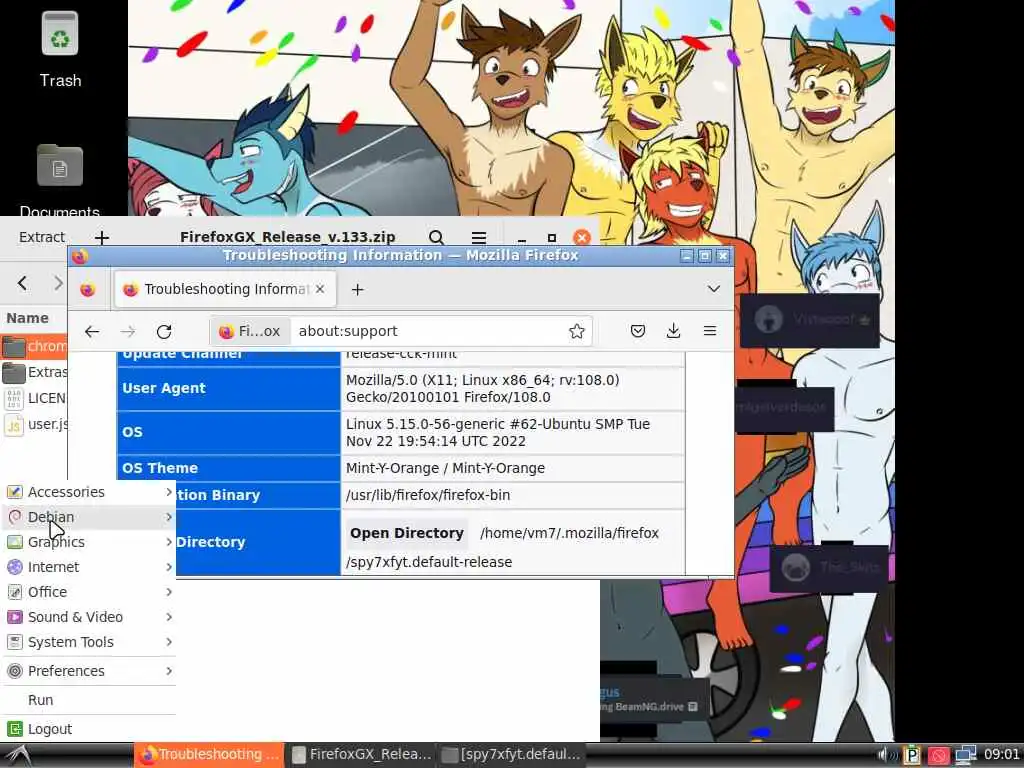Click Firefox back arrow button

[92, 331]
